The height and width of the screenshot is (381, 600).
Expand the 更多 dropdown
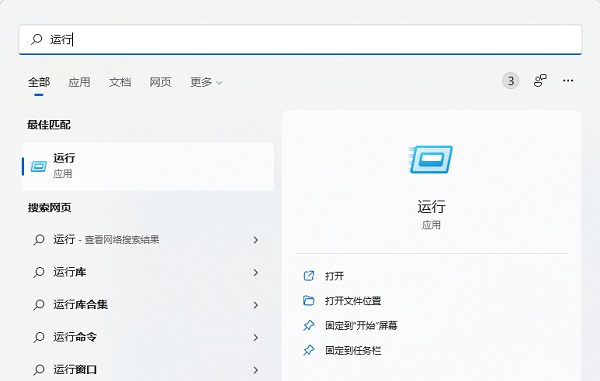click(x=206, y=82)
